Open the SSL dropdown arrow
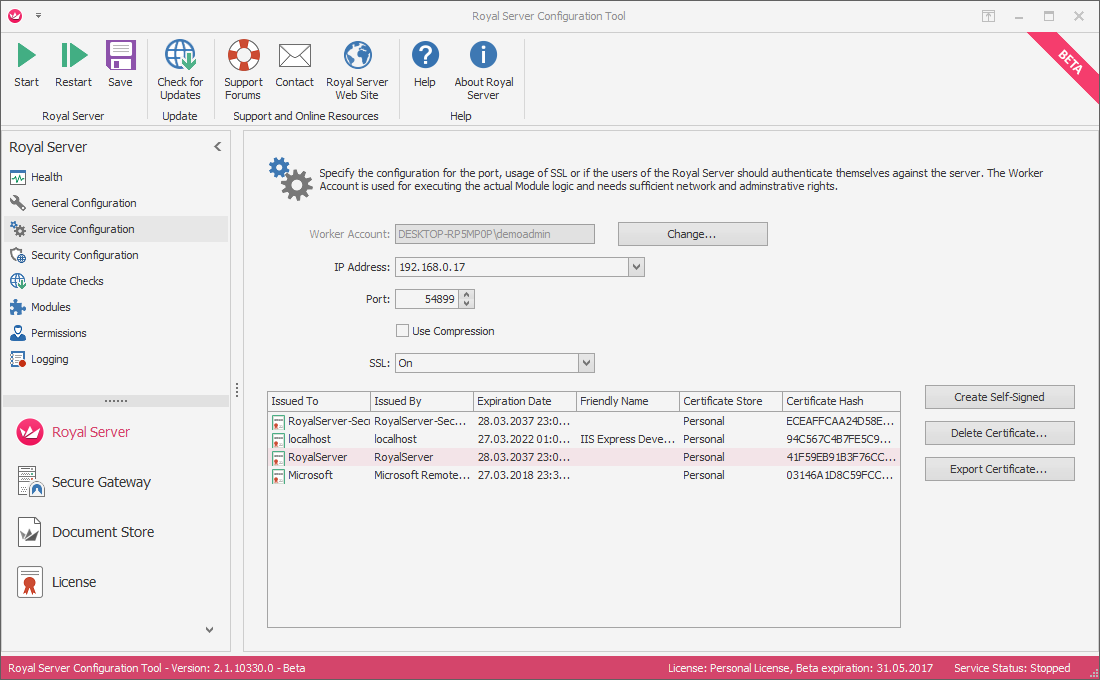This screenshot has height=680, width=1100. [586, 363]
